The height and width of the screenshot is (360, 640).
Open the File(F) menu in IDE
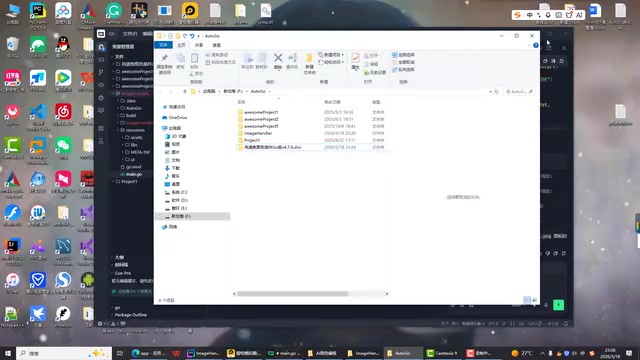click(x=130, y=34)
